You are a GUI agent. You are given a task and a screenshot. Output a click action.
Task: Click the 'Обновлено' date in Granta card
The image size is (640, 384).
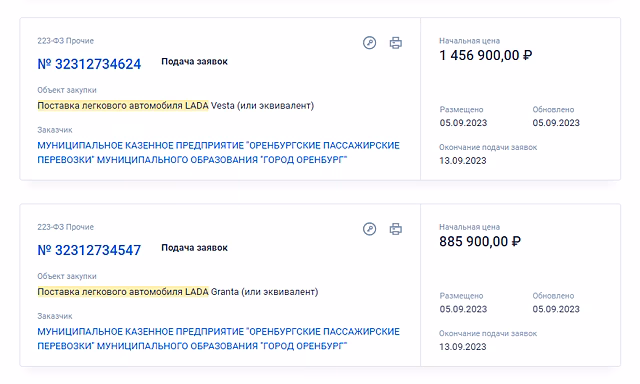pos(556,309)
